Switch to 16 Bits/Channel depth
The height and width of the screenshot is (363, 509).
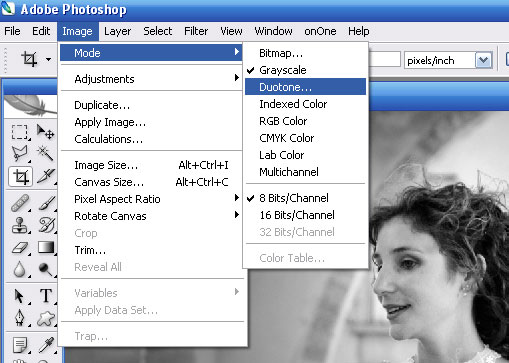click(x=305, y=215)
